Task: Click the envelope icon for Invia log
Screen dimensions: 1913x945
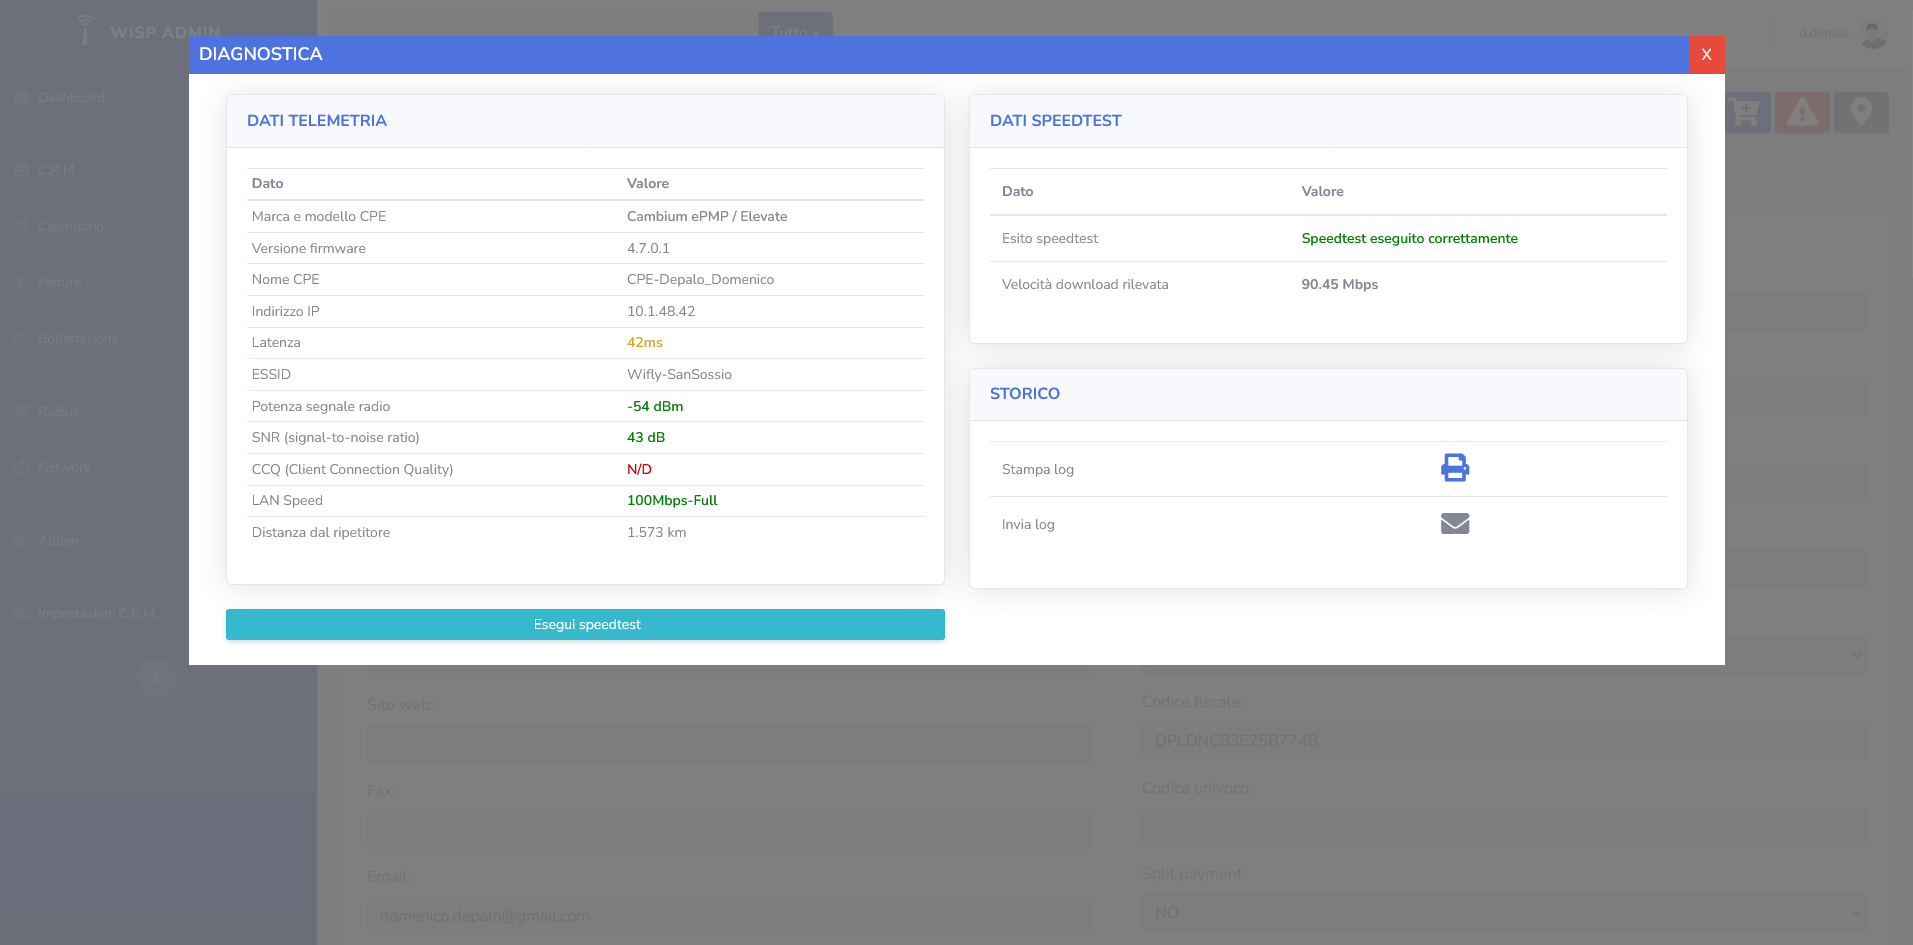Action: coord(1455,523)
